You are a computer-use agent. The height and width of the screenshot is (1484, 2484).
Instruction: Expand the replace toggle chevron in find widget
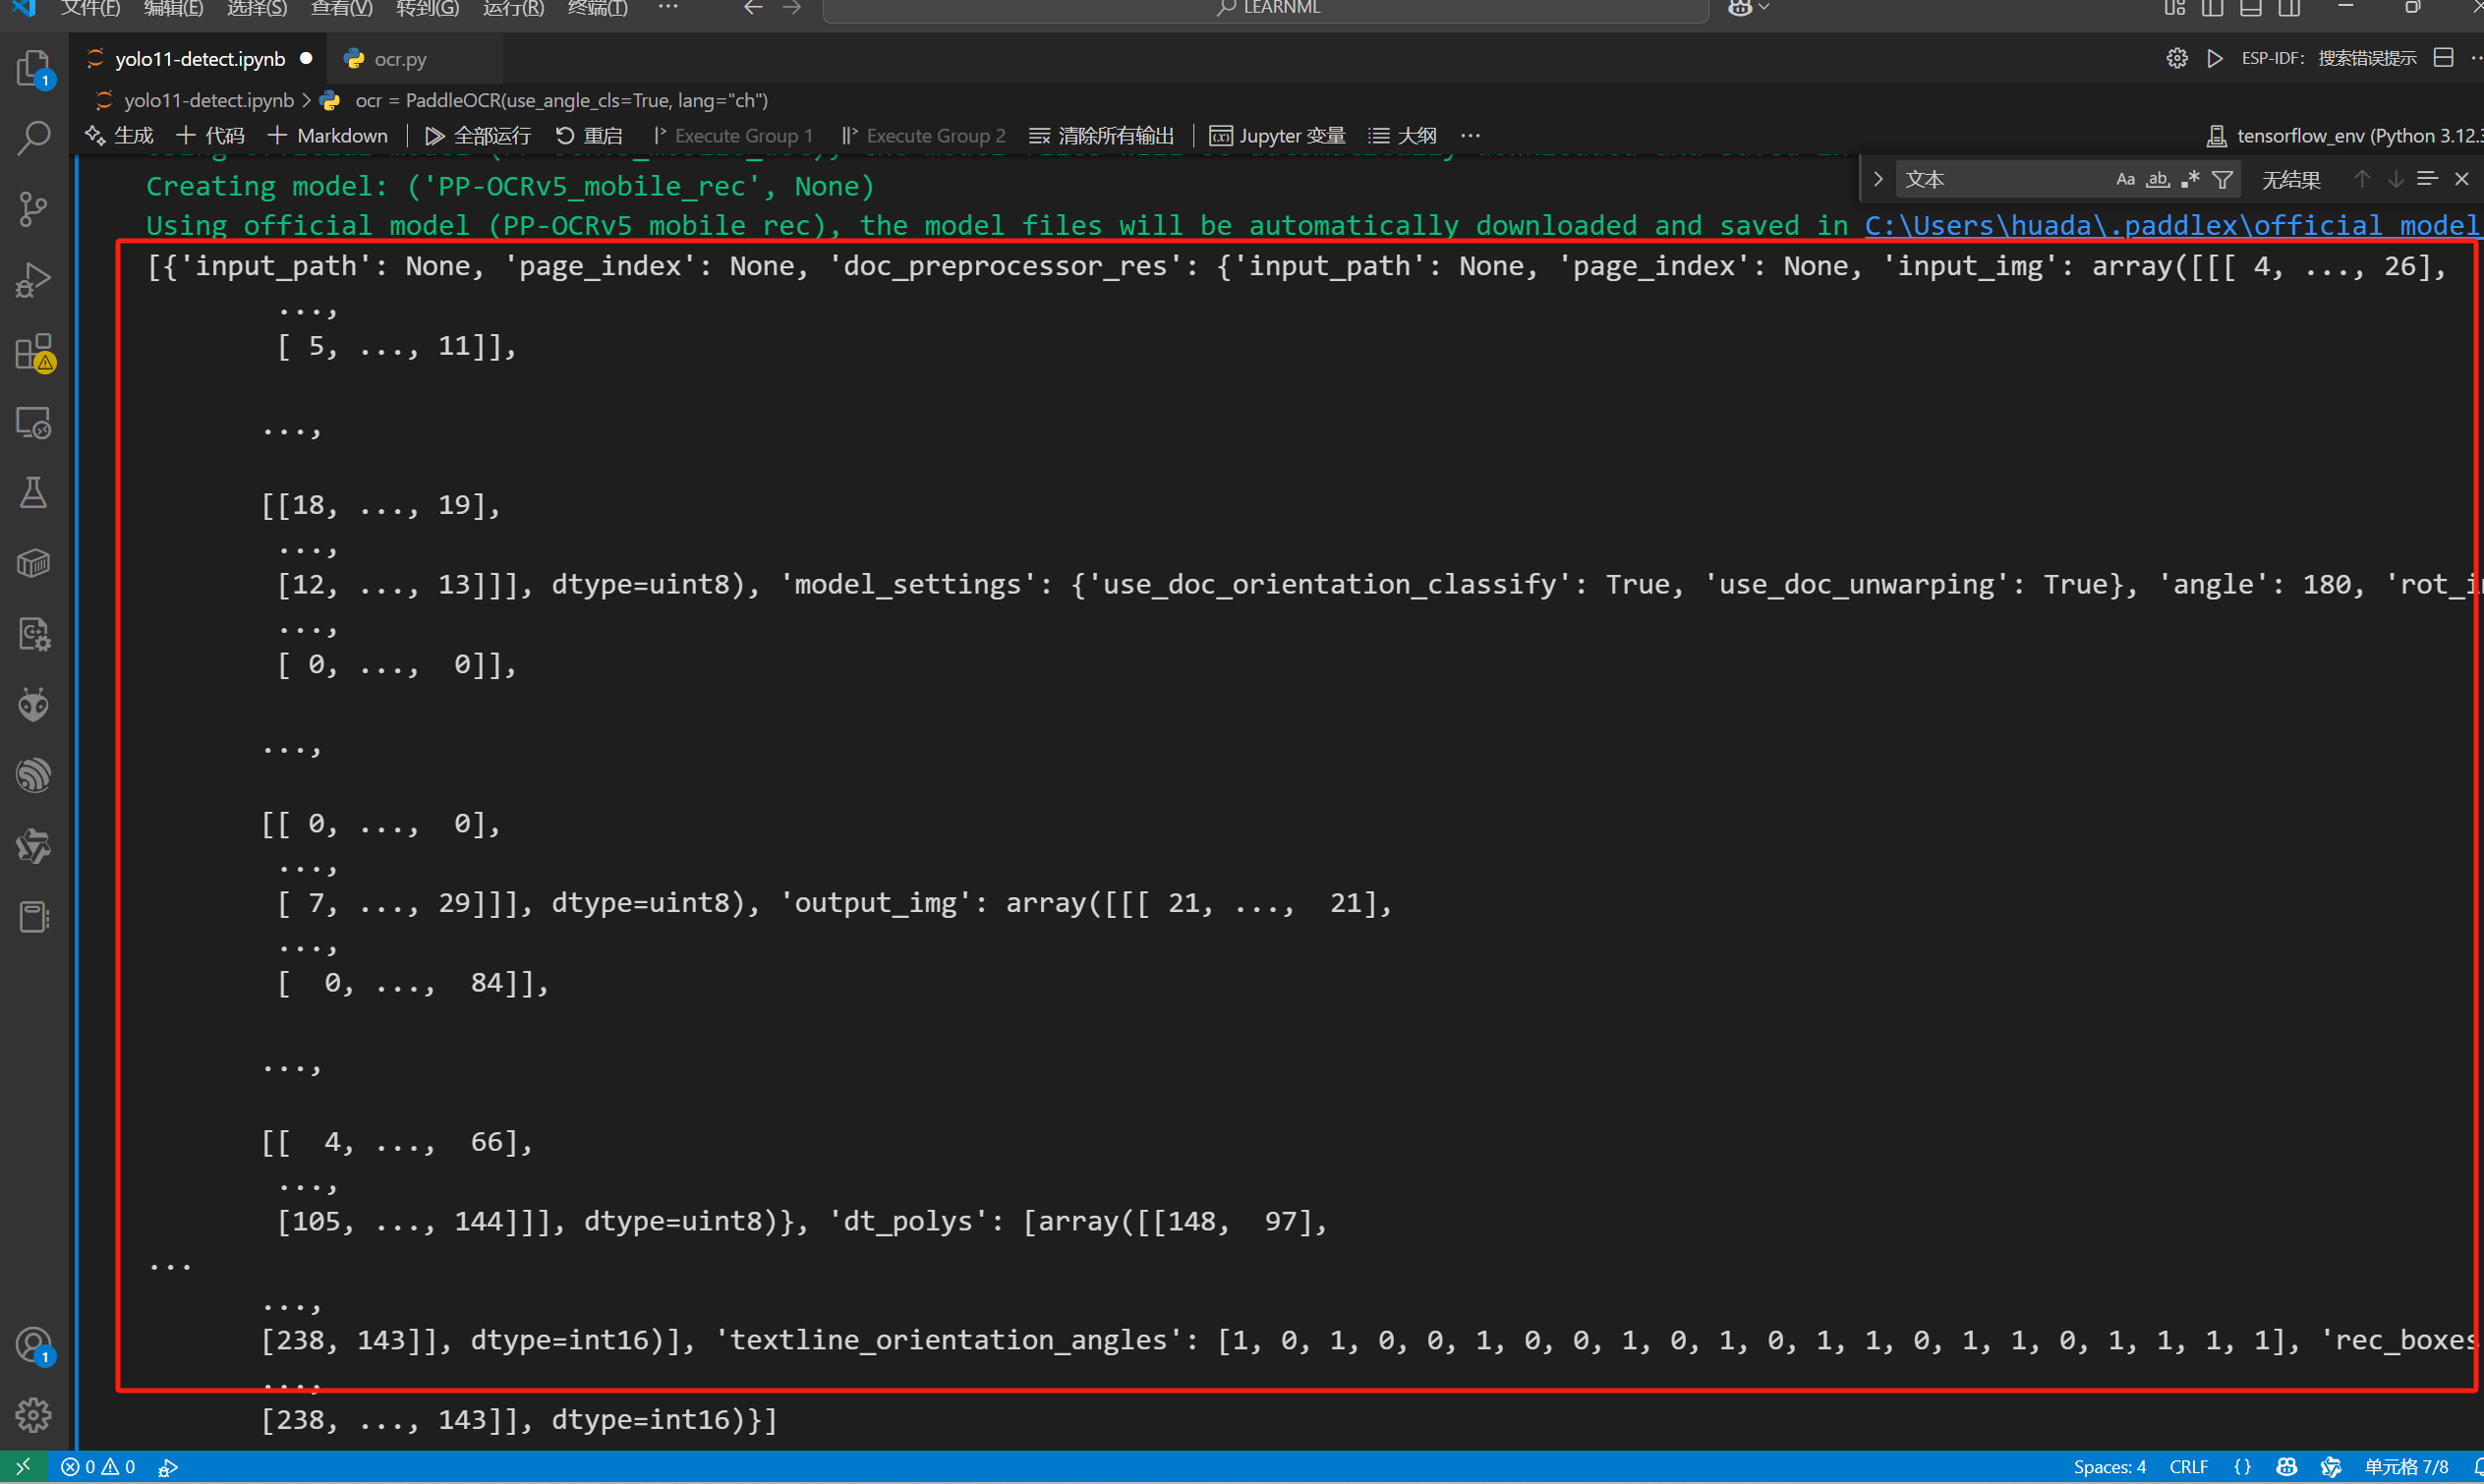point(1878,180)
